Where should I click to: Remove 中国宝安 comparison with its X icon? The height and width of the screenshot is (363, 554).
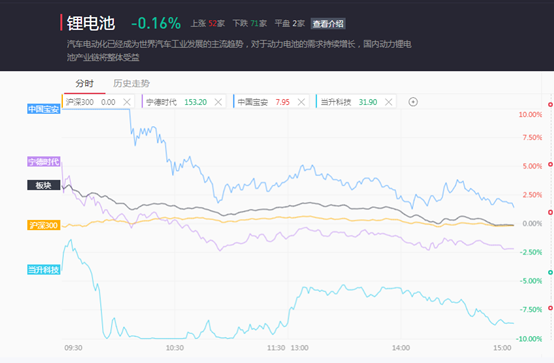point(301,102)
